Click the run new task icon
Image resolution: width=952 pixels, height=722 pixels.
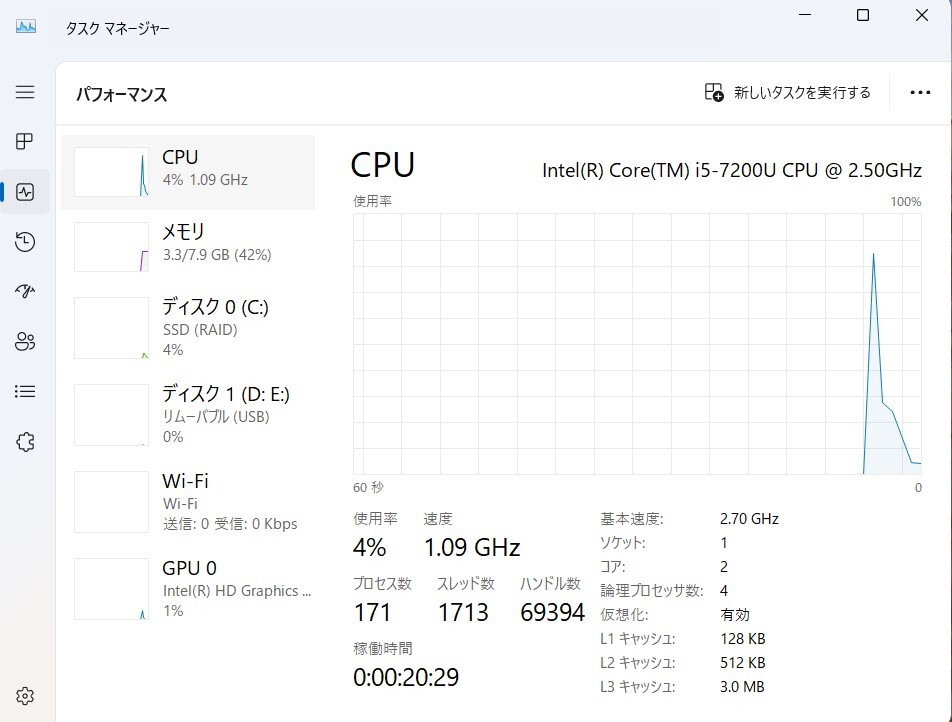[x=714, y=92]
